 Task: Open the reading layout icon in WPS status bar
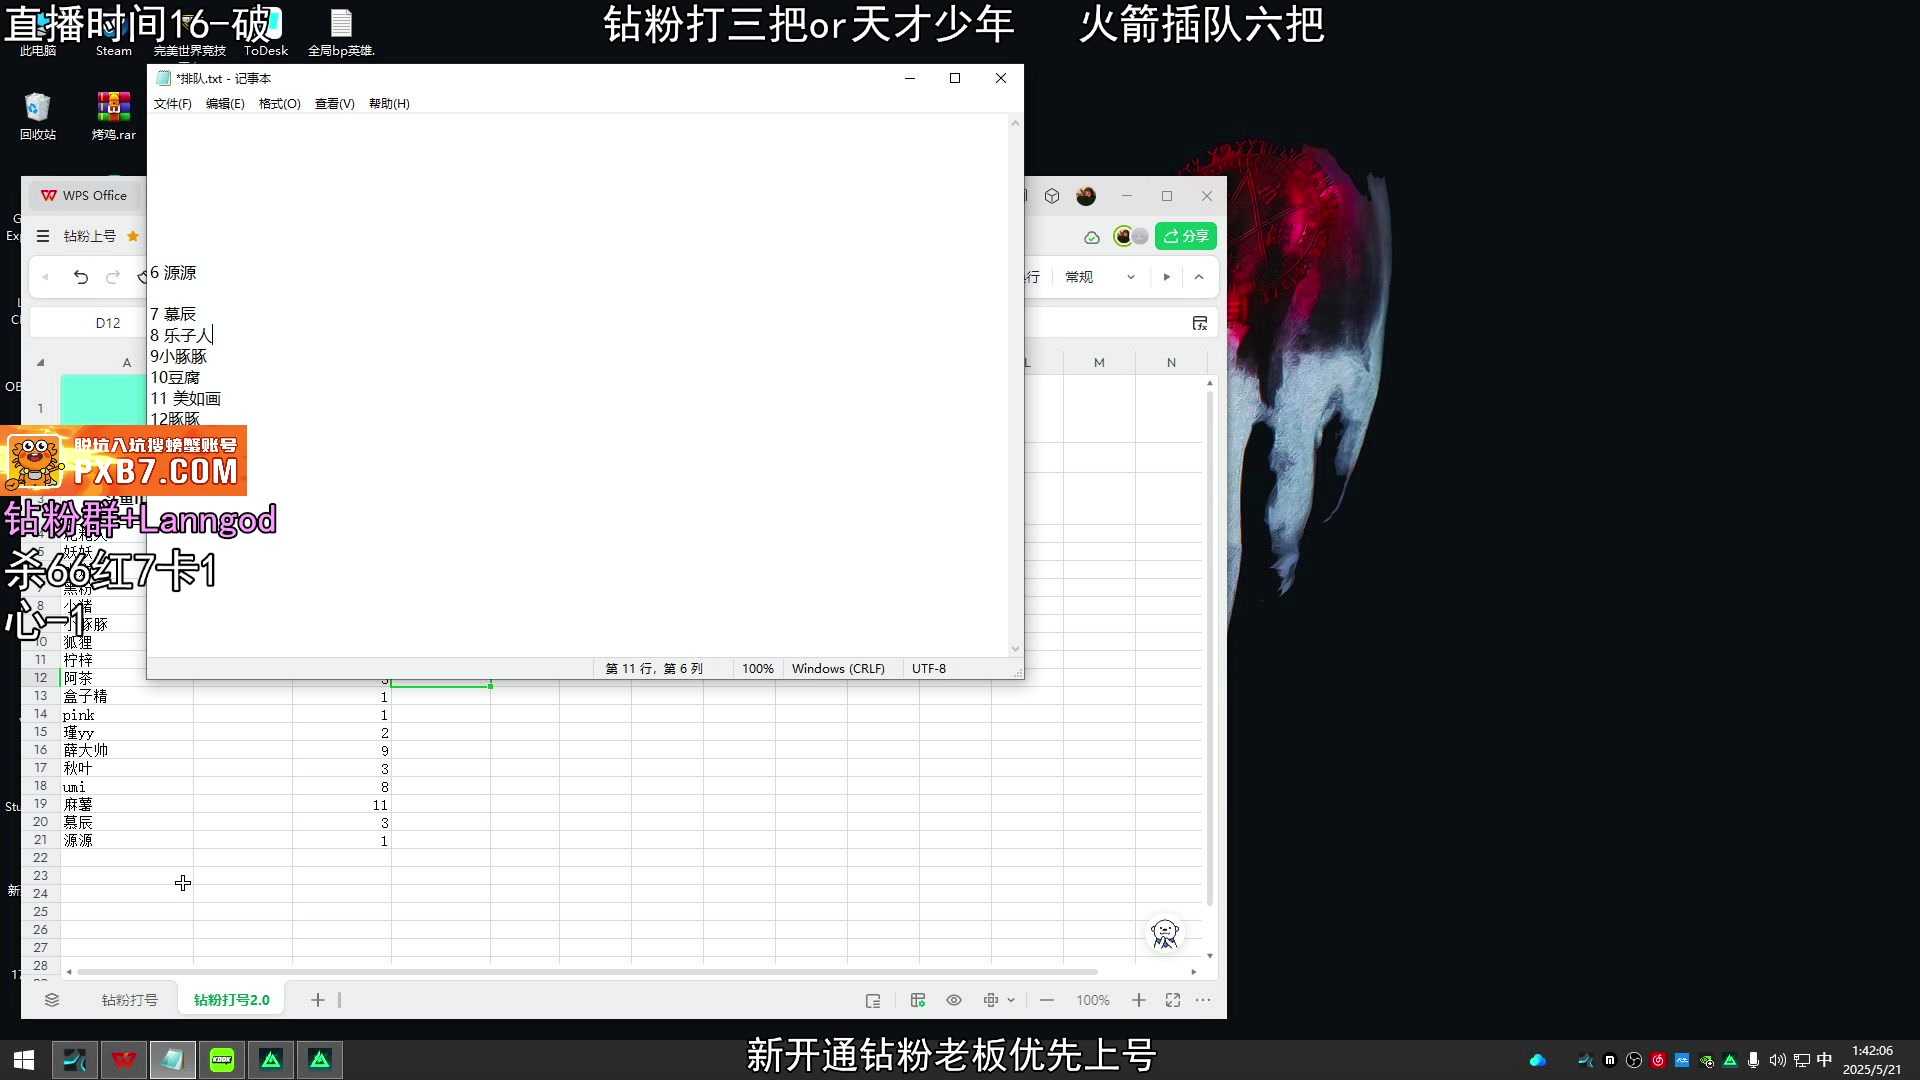point(873,1000)
